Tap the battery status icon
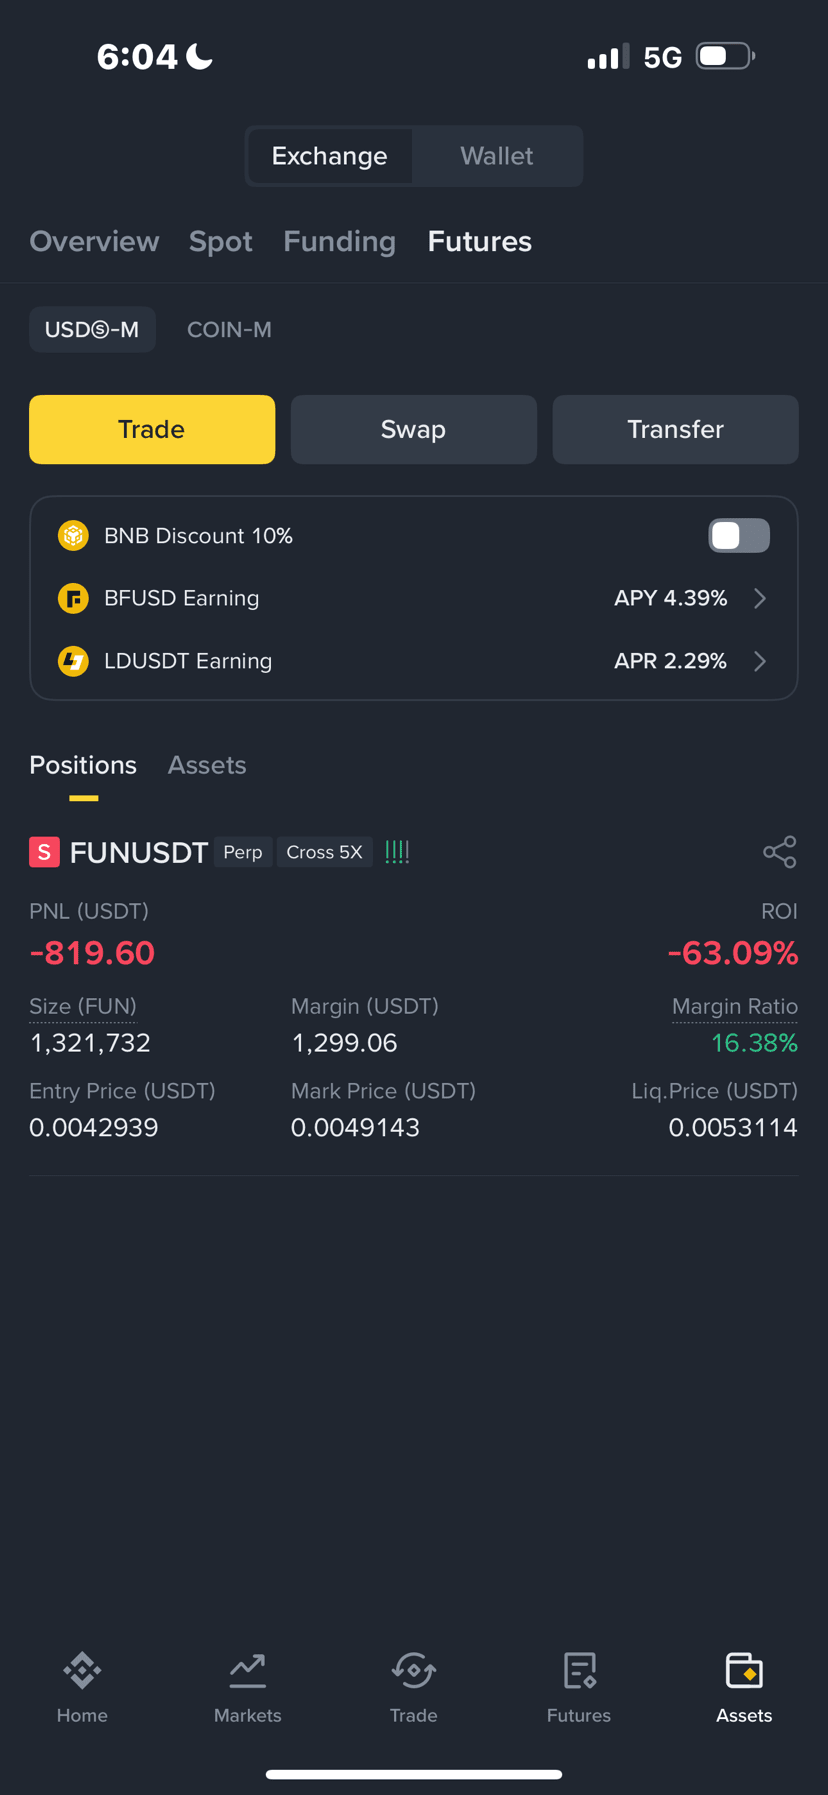This screenshot has width=828, height=1795. (x=726, y=56)
